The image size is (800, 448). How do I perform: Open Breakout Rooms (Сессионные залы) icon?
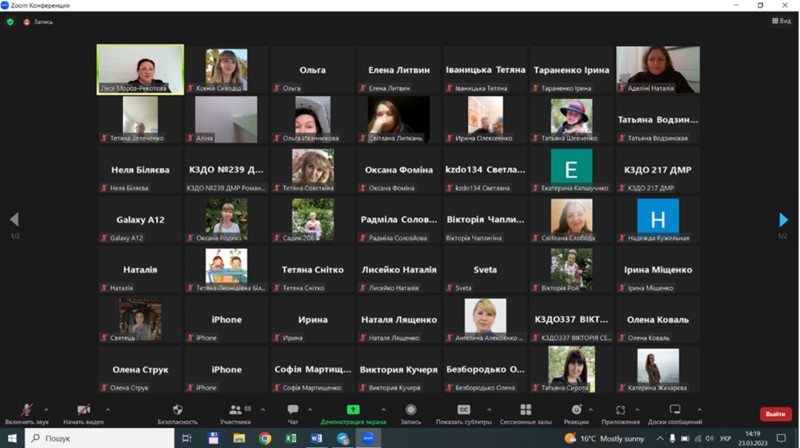click(526, 410)
